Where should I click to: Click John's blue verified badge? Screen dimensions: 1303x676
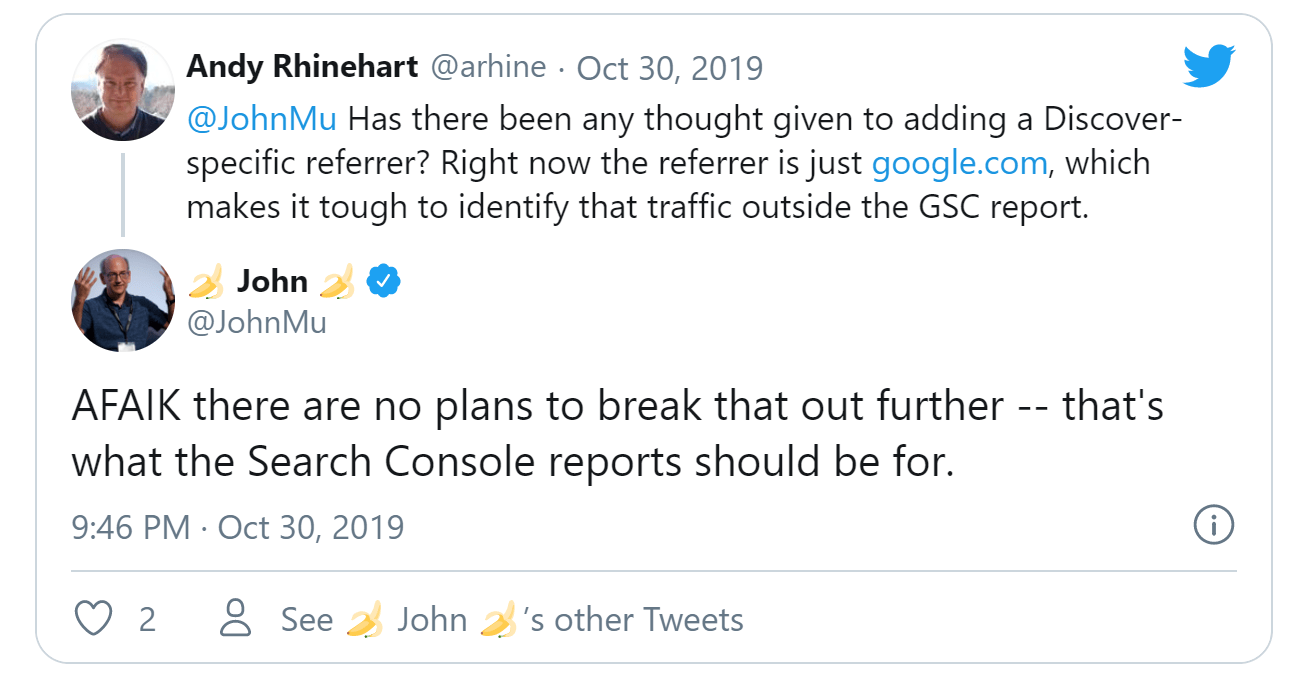click(x=384, y=282)
